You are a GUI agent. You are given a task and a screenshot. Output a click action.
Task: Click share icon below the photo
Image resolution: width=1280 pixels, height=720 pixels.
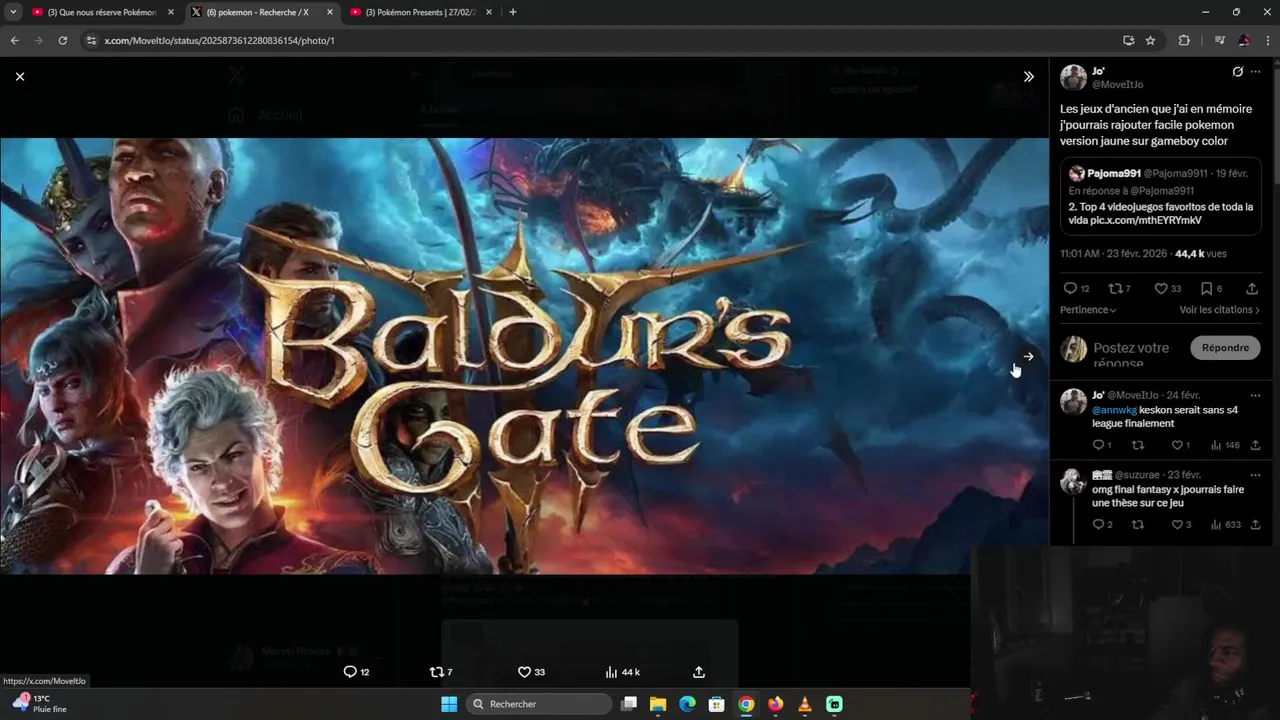(699, 672)
